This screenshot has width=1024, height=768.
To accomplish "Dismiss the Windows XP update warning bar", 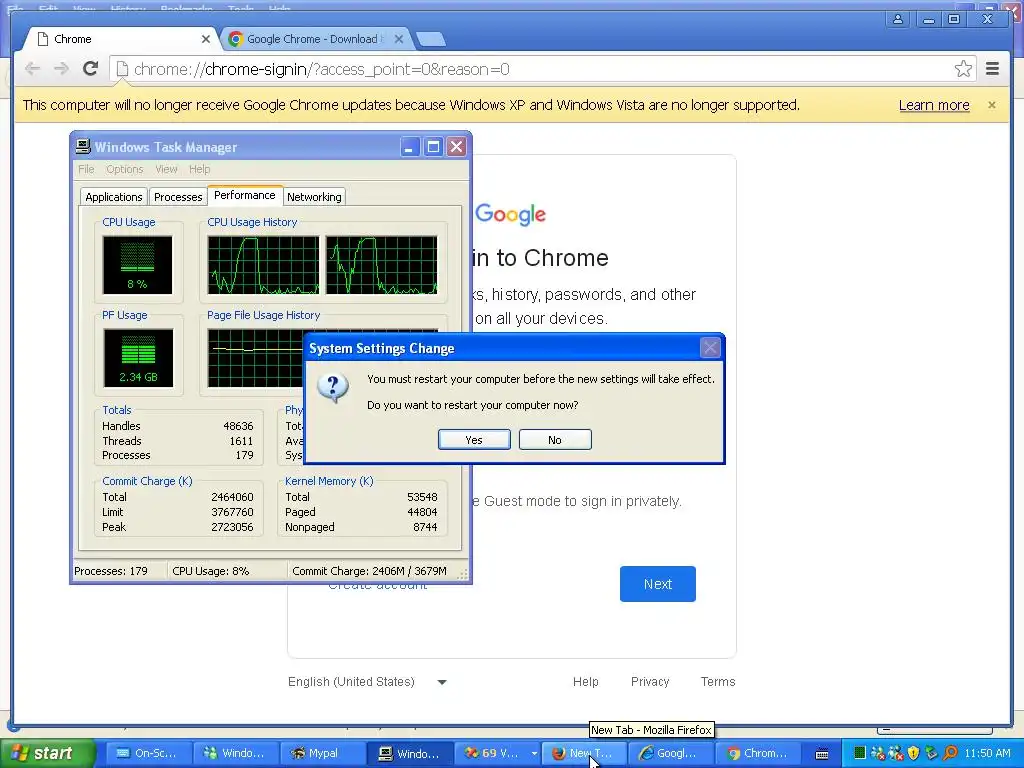I will (991, 105).
